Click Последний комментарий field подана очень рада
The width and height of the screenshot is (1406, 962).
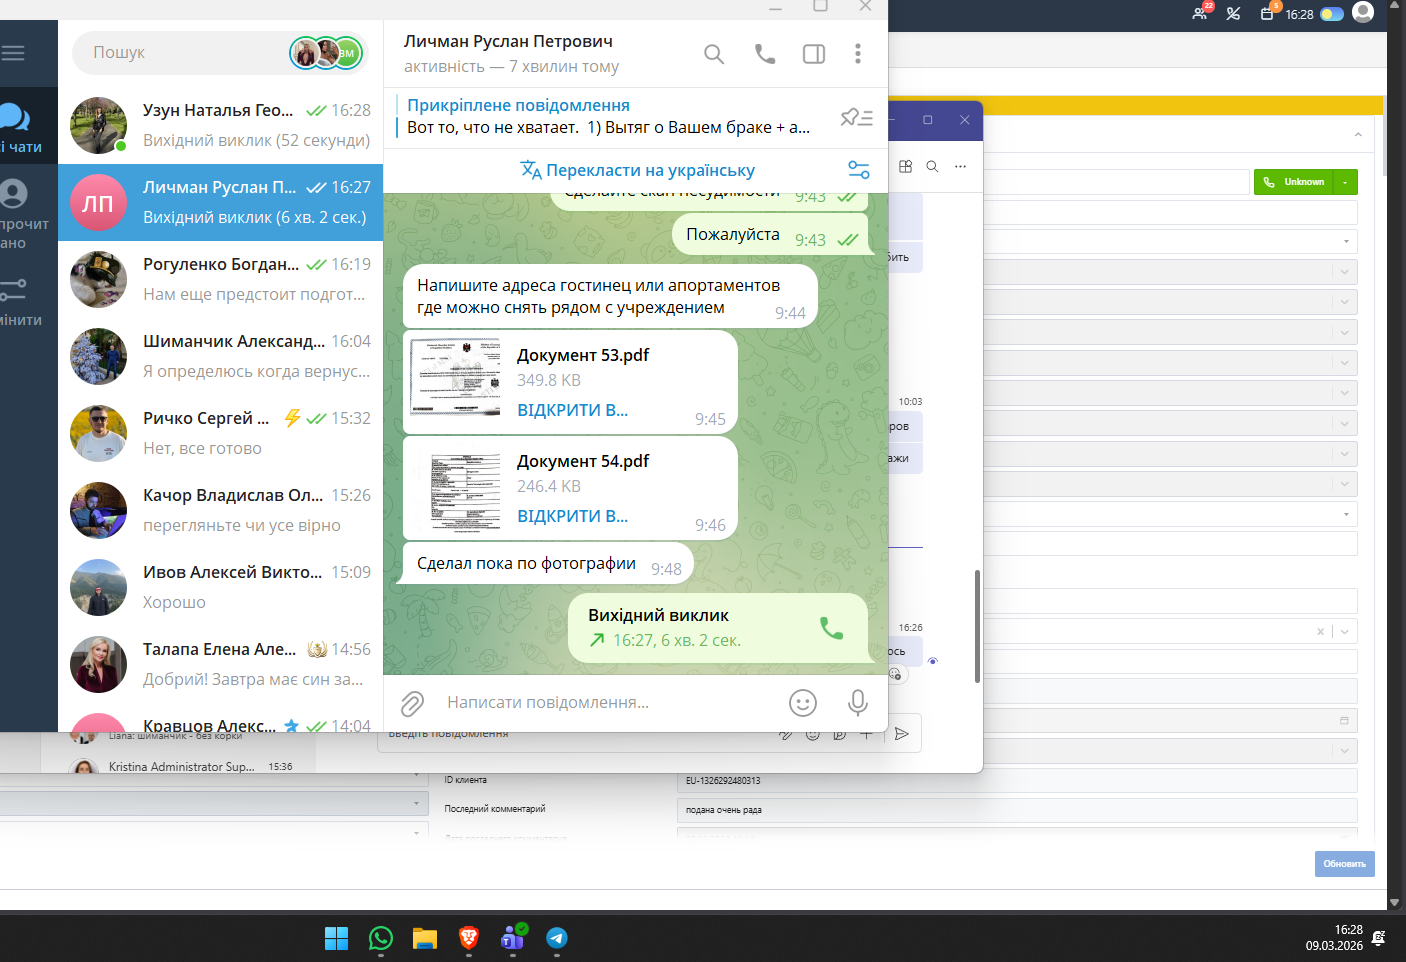point(1017,810)
